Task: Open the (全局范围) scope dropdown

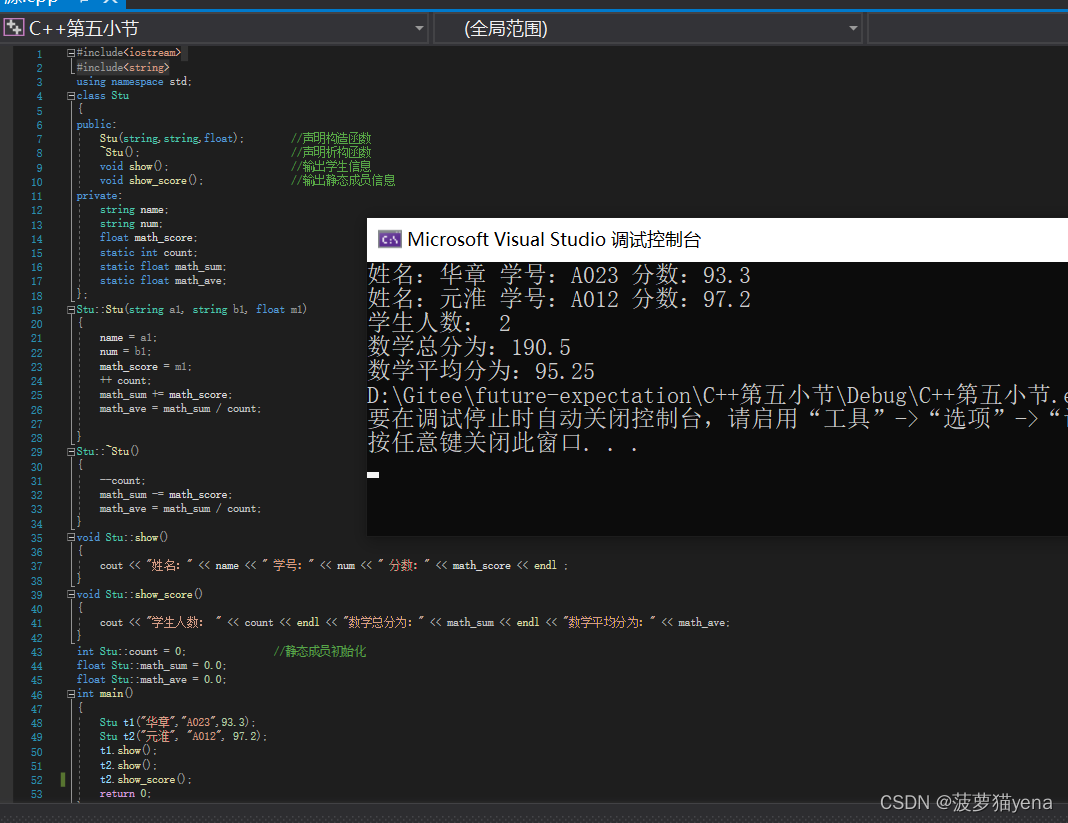Action: (853, 29)
